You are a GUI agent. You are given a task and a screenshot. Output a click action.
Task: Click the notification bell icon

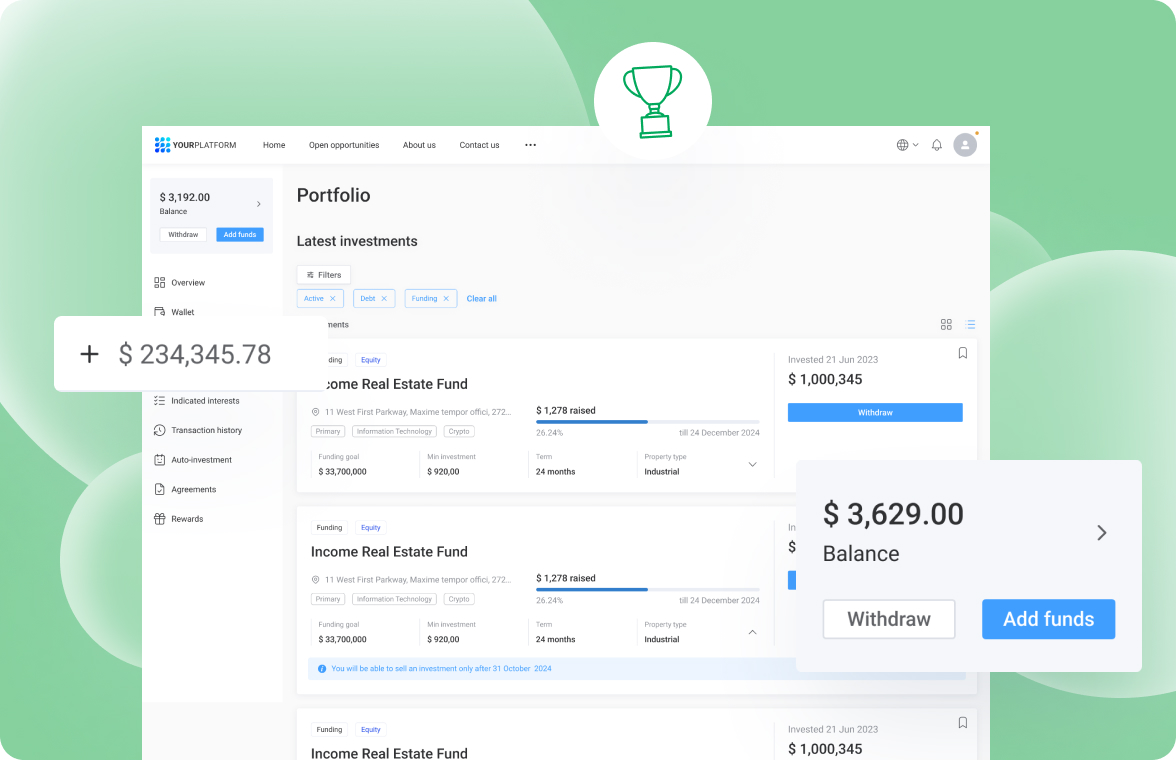point(936,145)
